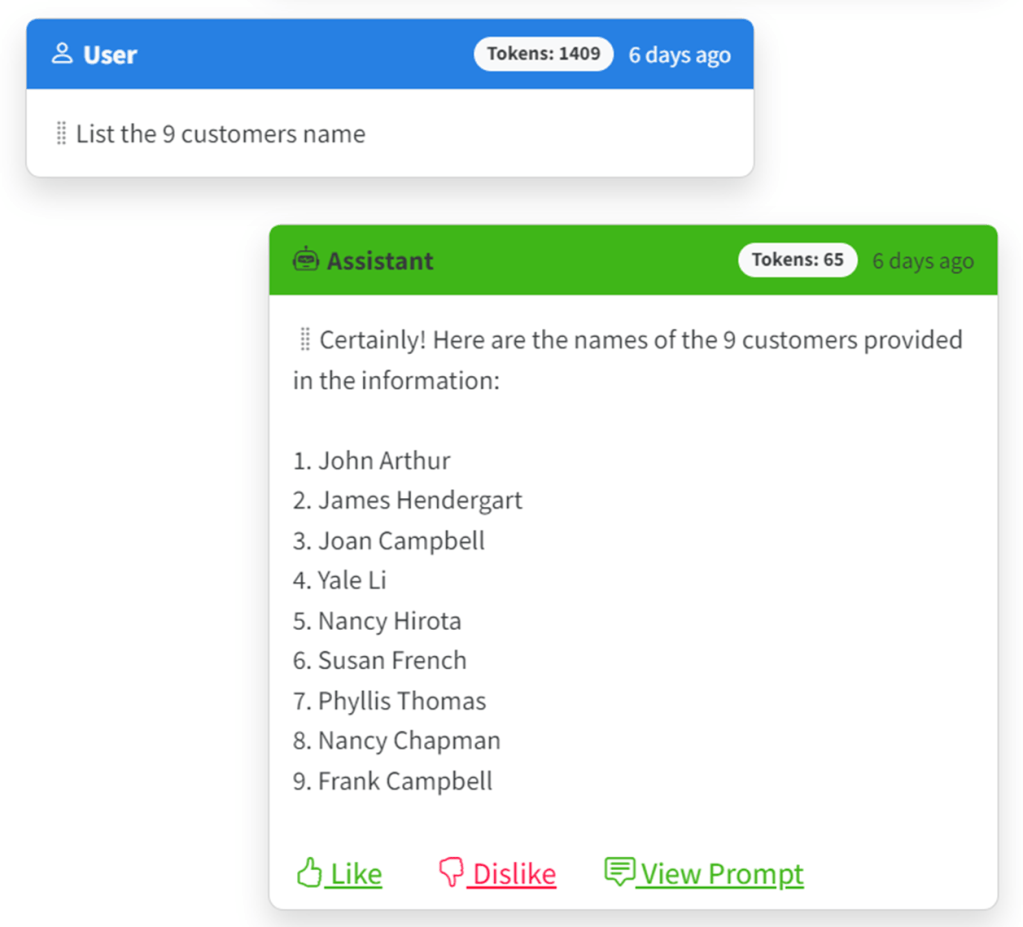Select the 'List the 9 customers name' message text
1023x927 pixels.
tap(221, 134)
